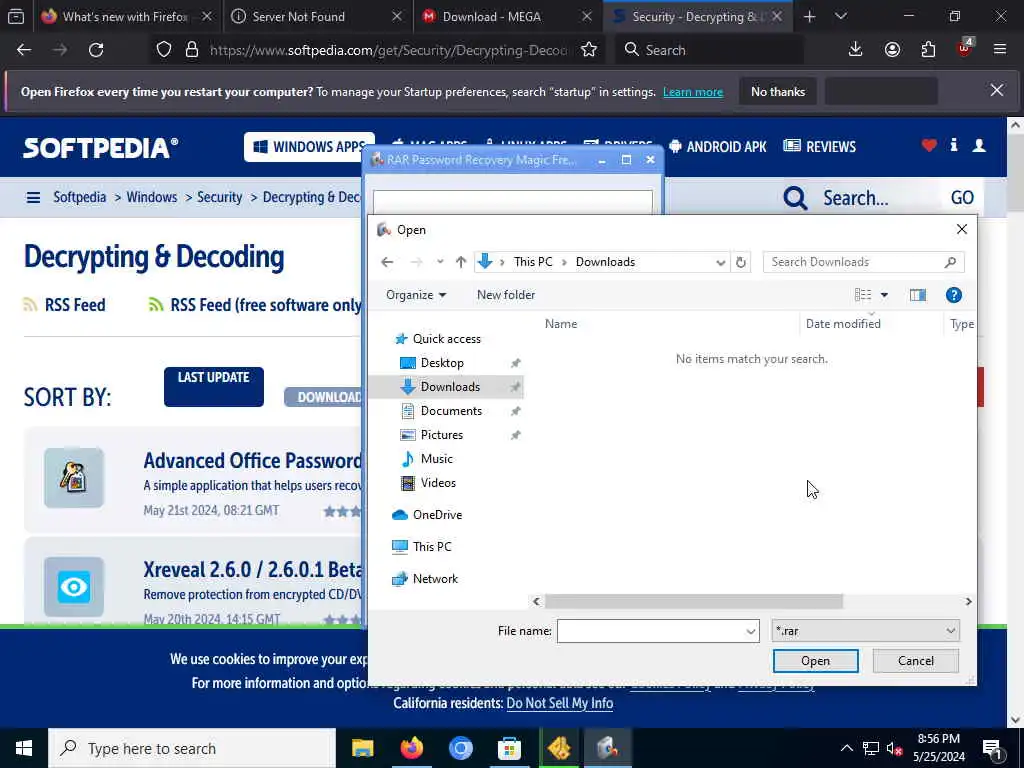
Task: Select the Windows Apps menu on Softpedia
Action: (x=308, y=147)
